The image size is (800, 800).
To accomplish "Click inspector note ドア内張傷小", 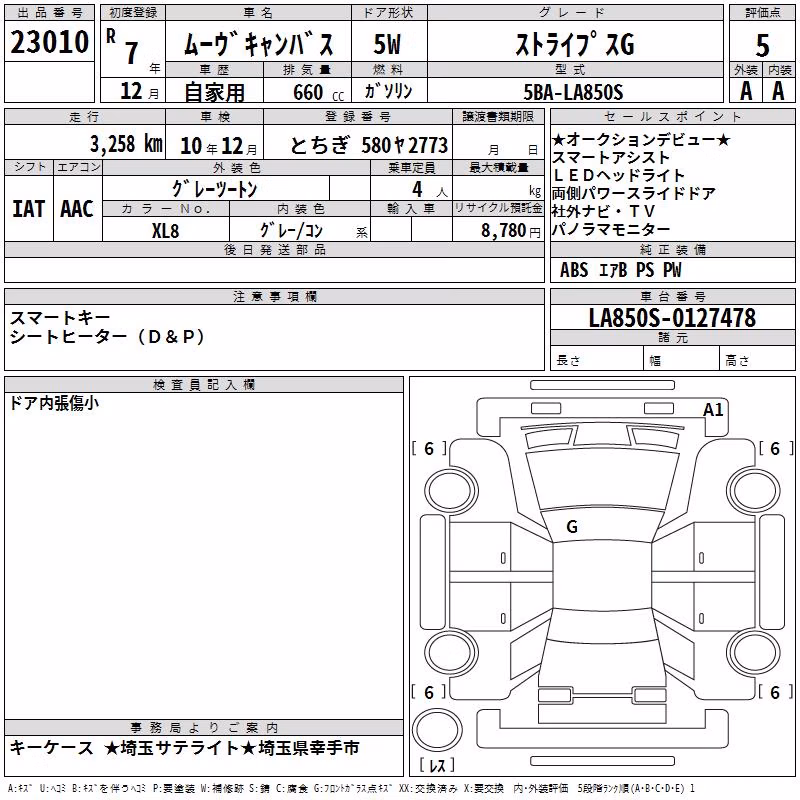I will [54, 403].
